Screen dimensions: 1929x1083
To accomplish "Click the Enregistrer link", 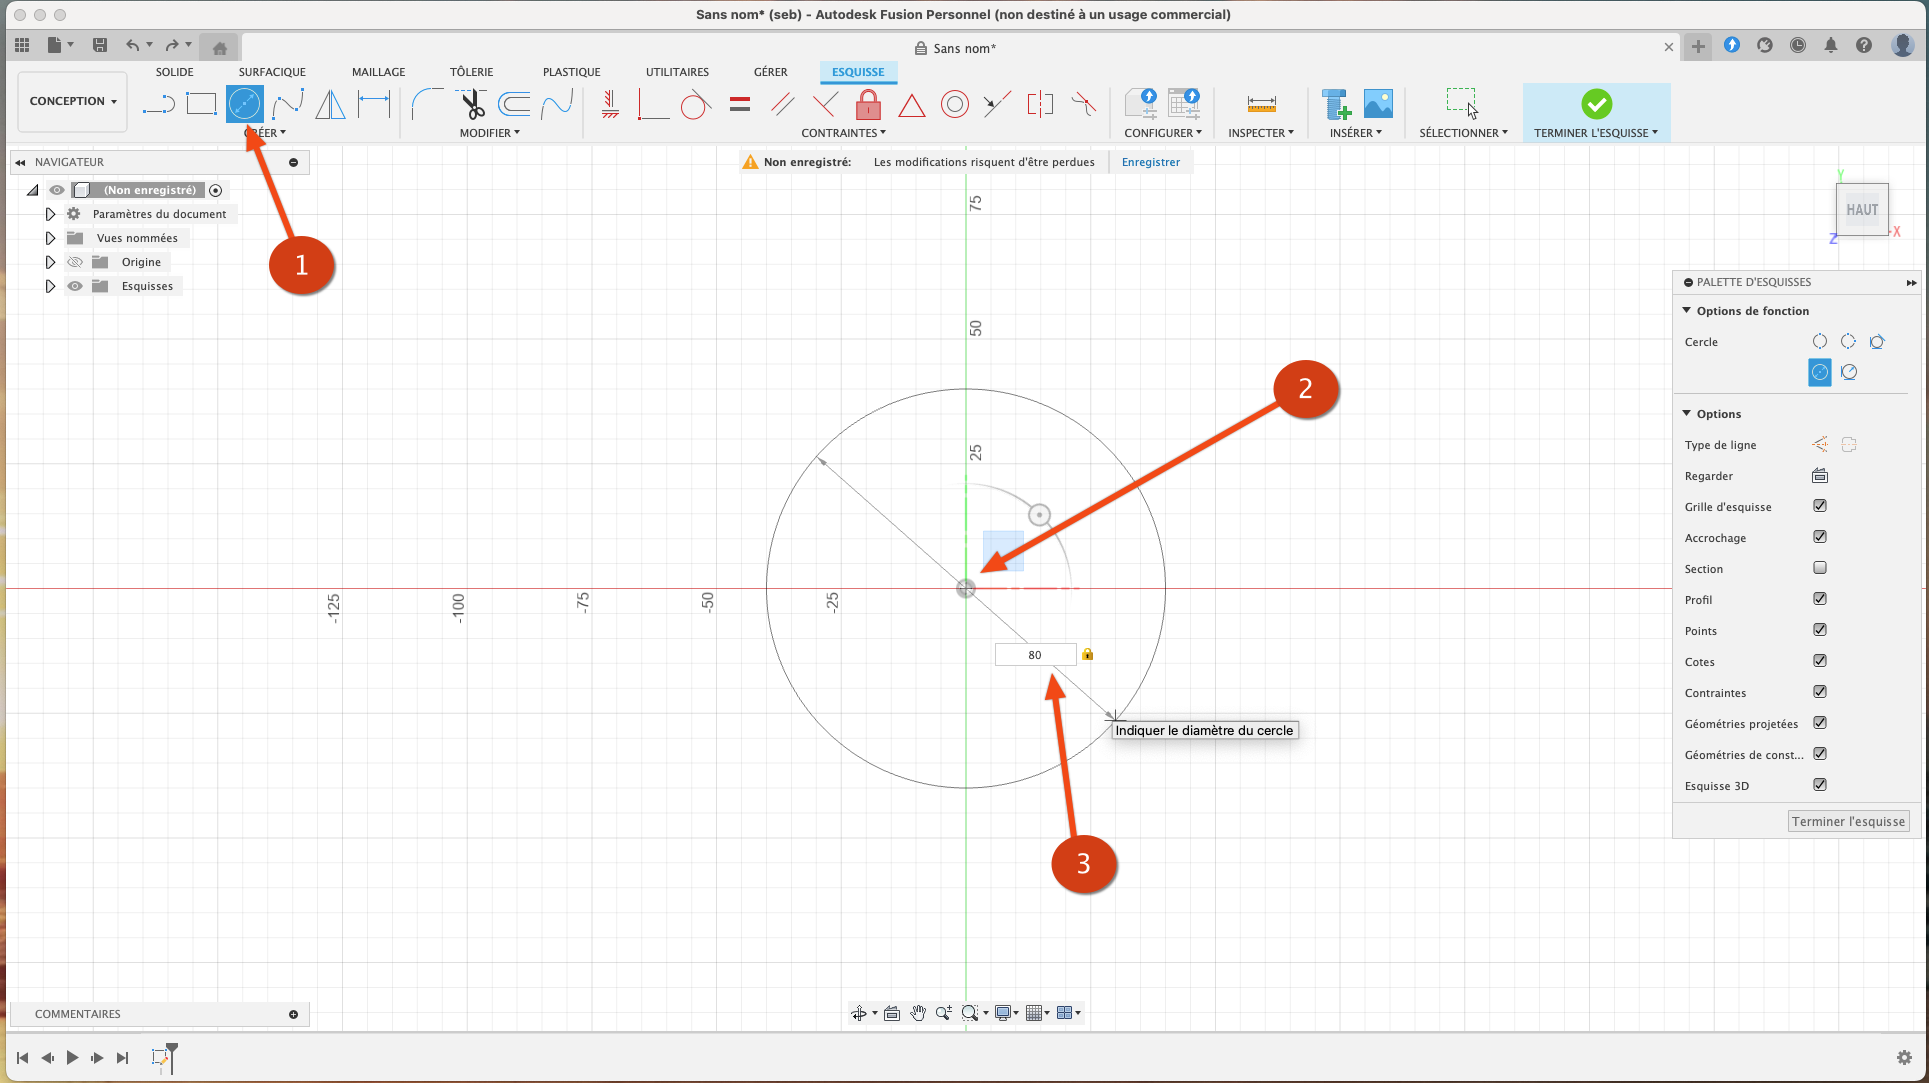I will pos(1150,162).
